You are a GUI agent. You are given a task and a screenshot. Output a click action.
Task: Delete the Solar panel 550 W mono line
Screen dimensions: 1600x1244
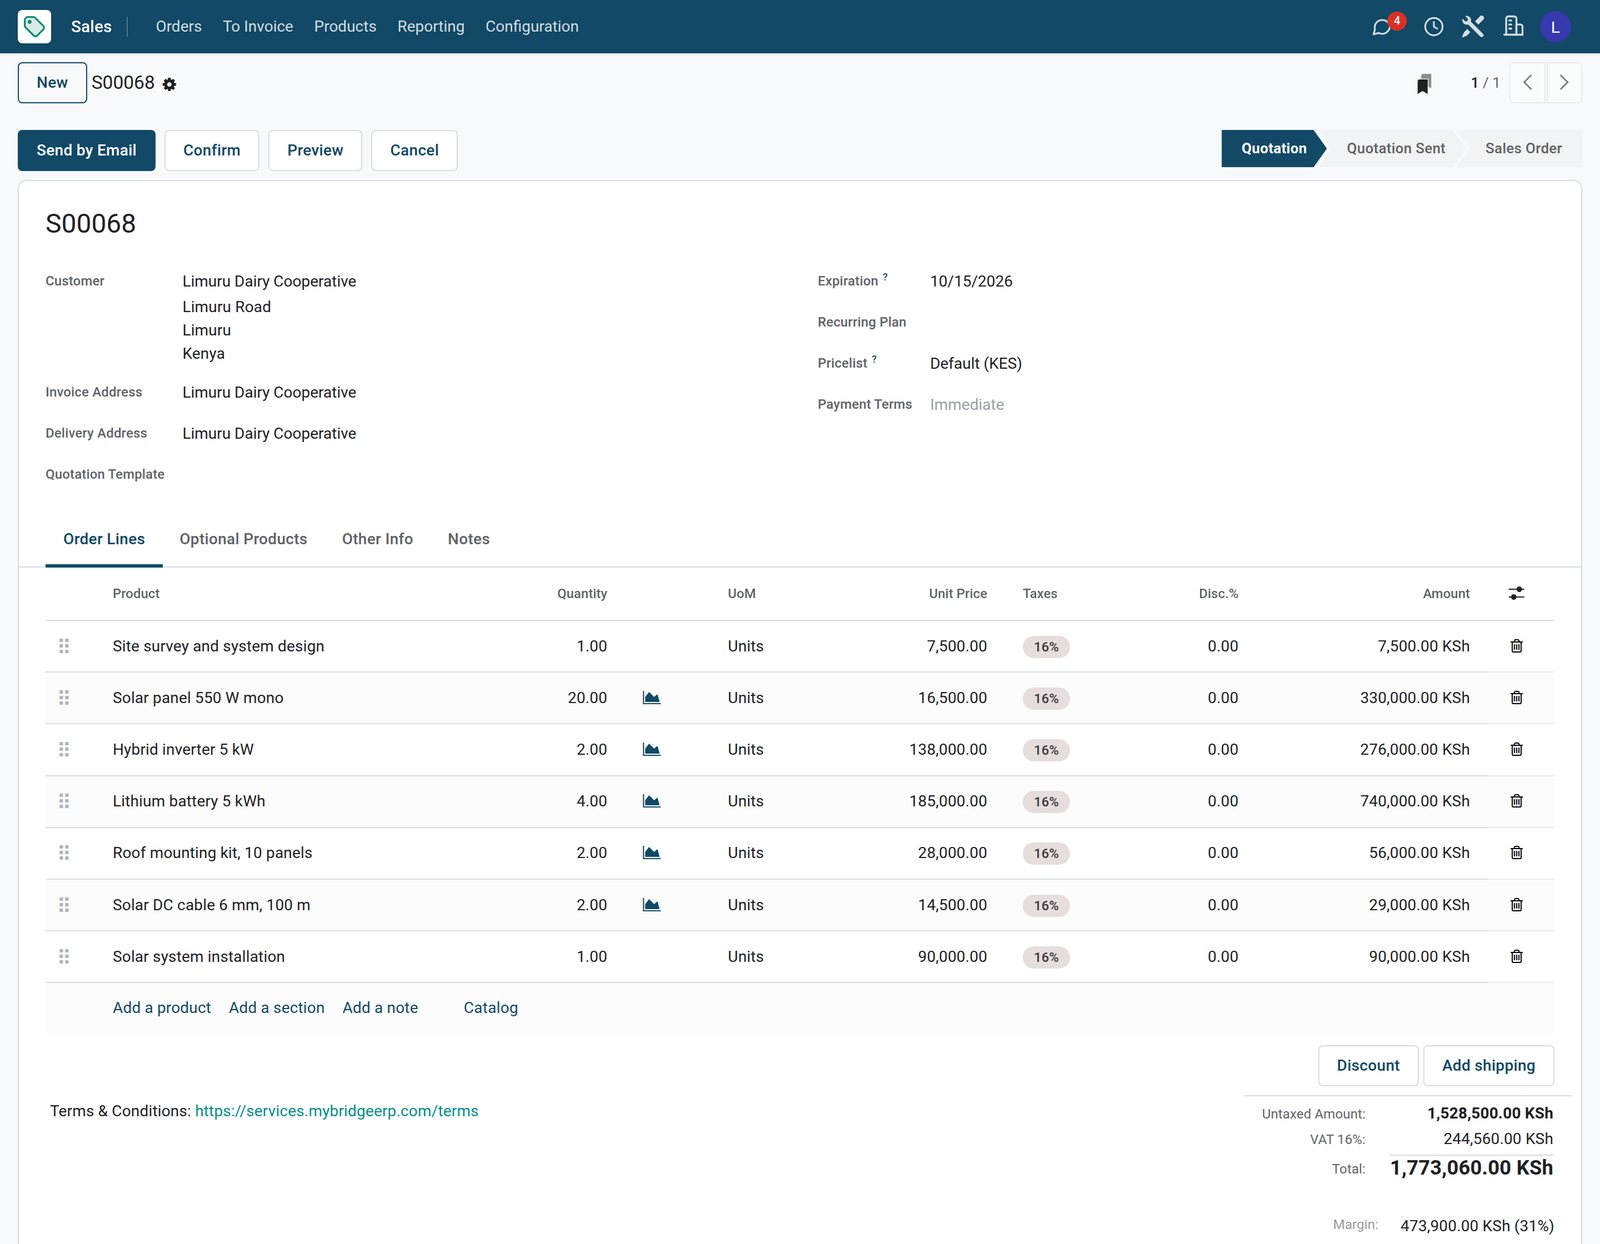[x=1516, y=698]
